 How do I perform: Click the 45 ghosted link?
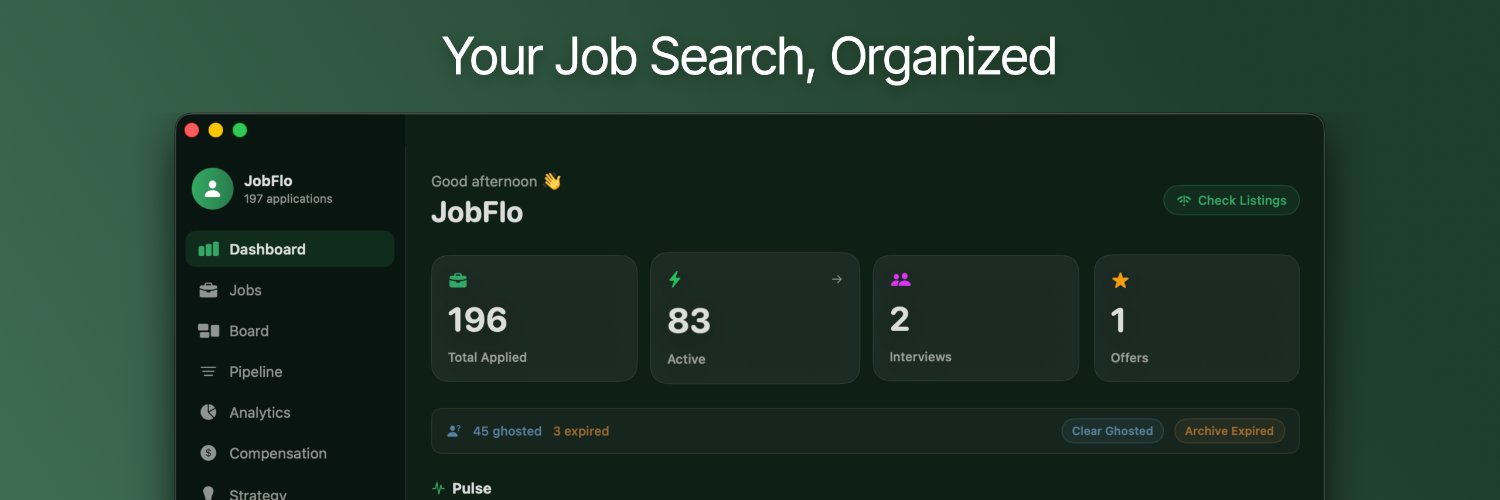pyautogui.click(x=507, y=431)
